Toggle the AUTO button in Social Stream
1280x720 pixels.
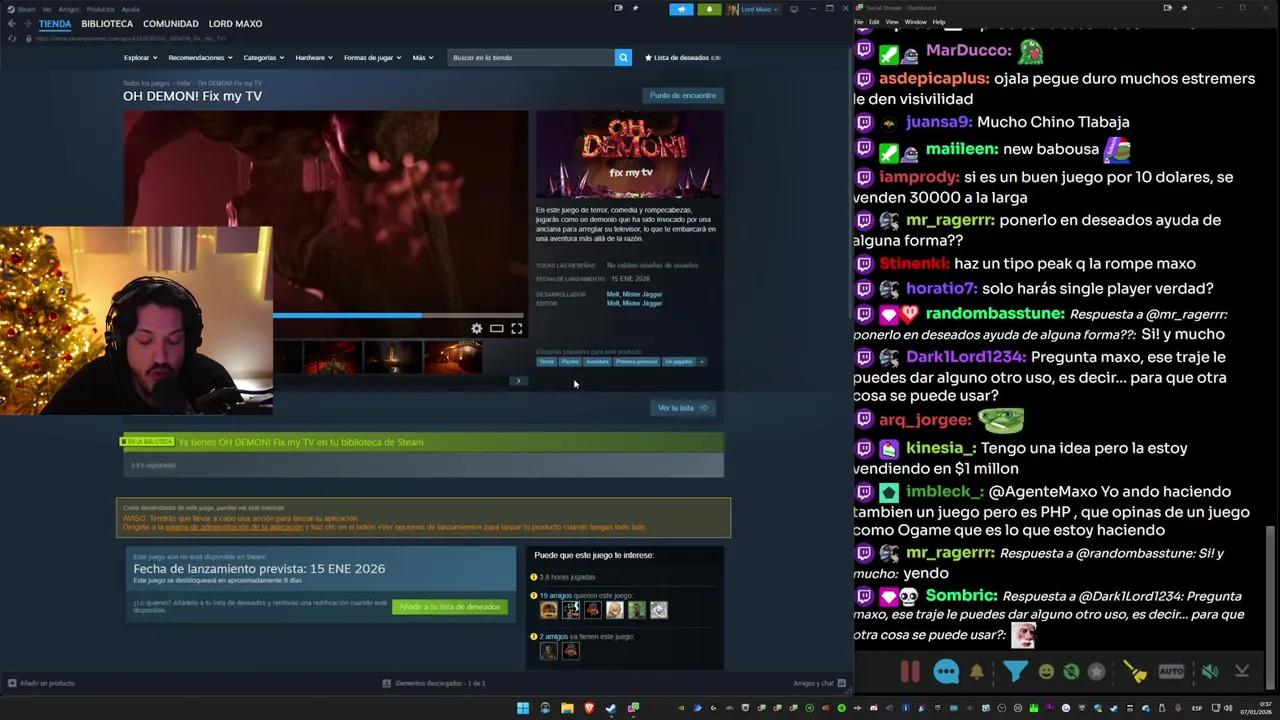point(1171,672)
